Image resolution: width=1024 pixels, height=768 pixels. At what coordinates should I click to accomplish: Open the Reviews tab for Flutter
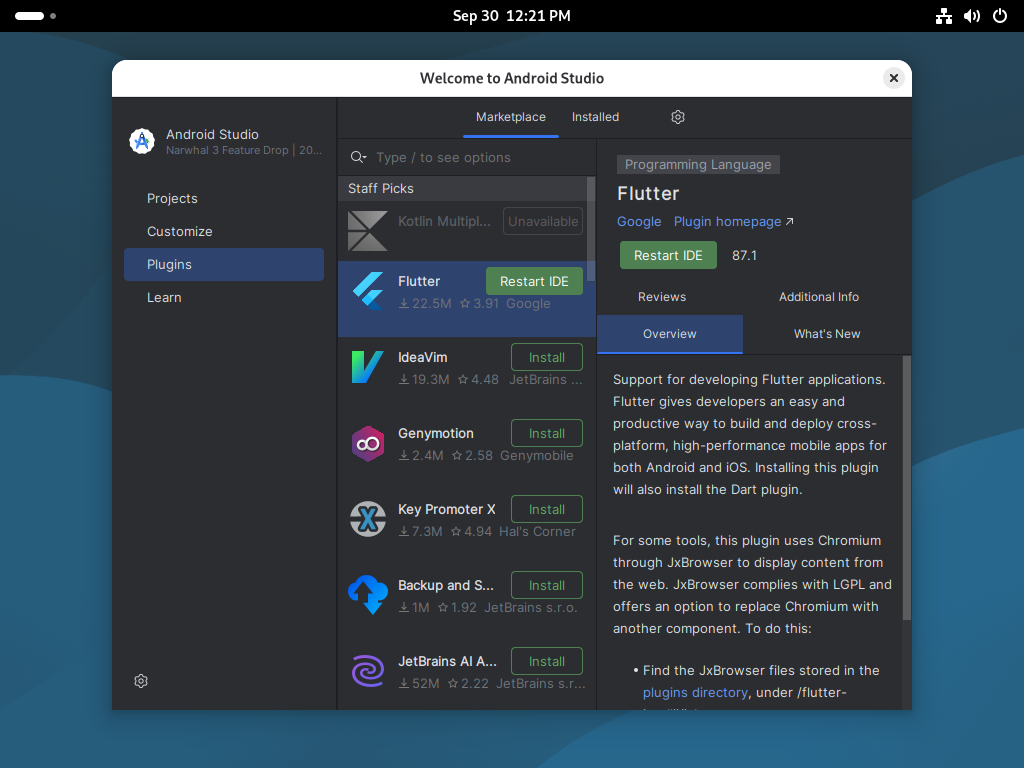(661, 297)
